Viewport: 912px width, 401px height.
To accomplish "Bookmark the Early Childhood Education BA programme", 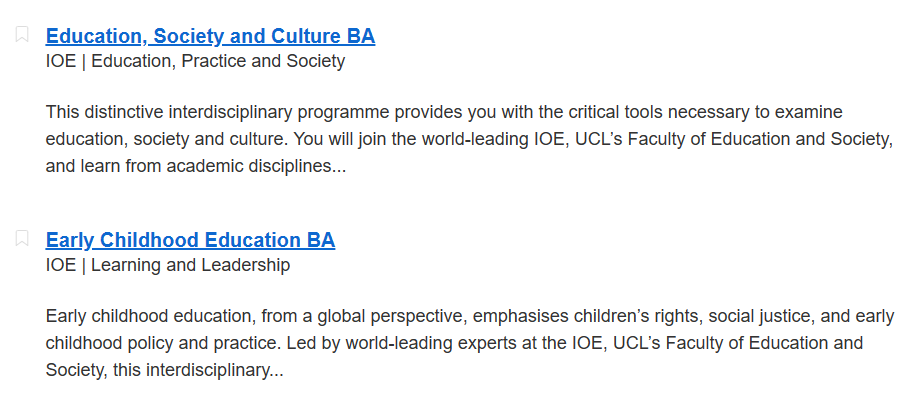I will tap(22, 238).
